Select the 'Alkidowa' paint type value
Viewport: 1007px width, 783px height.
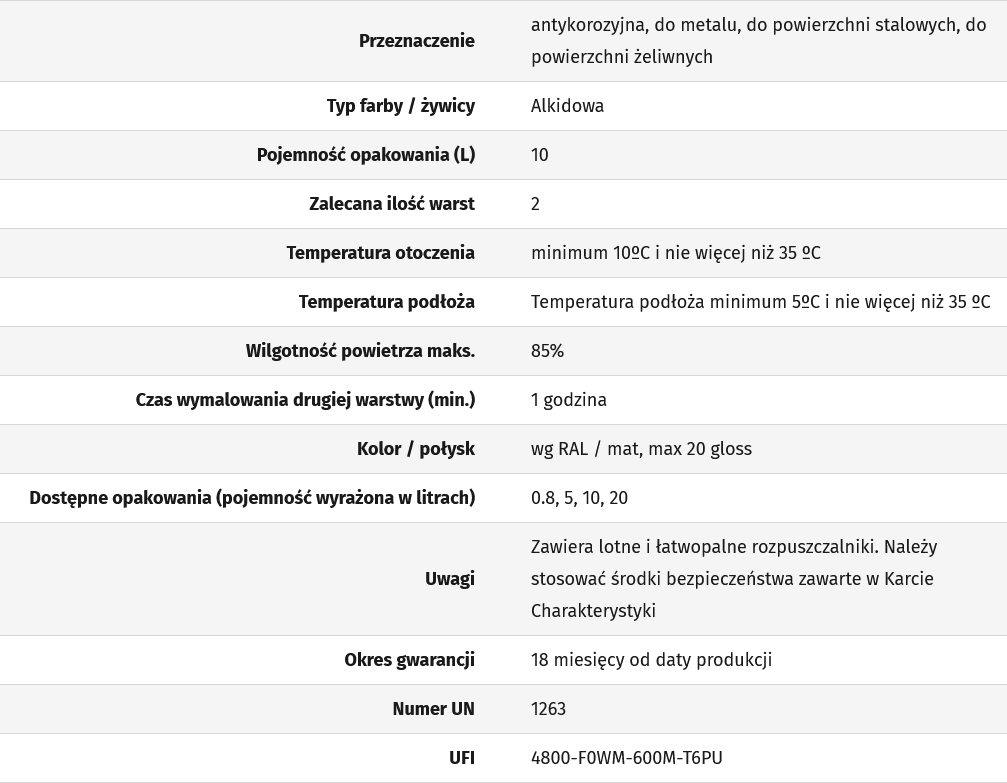pyautogui.click(x=567, y=106)
